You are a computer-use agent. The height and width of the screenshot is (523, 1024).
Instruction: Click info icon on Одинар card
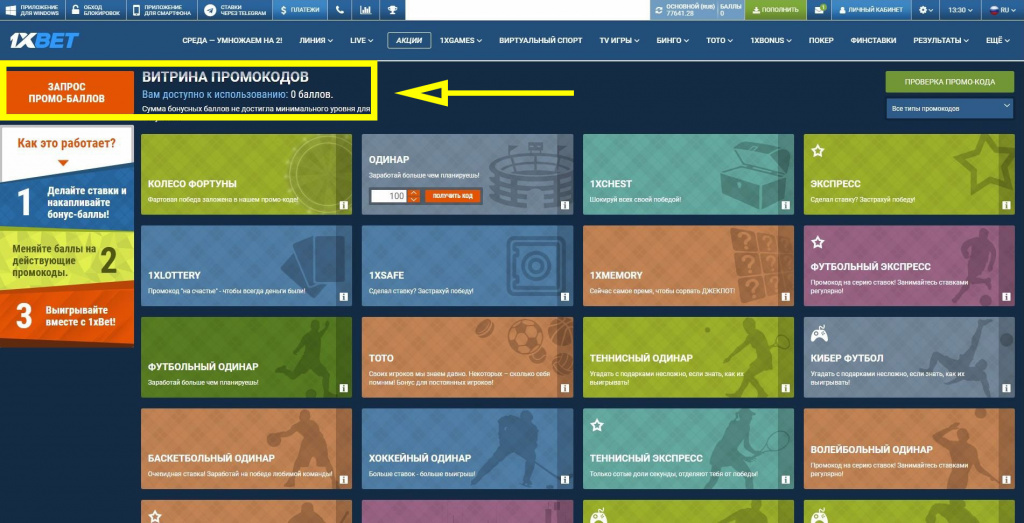(x=564, y=205)
